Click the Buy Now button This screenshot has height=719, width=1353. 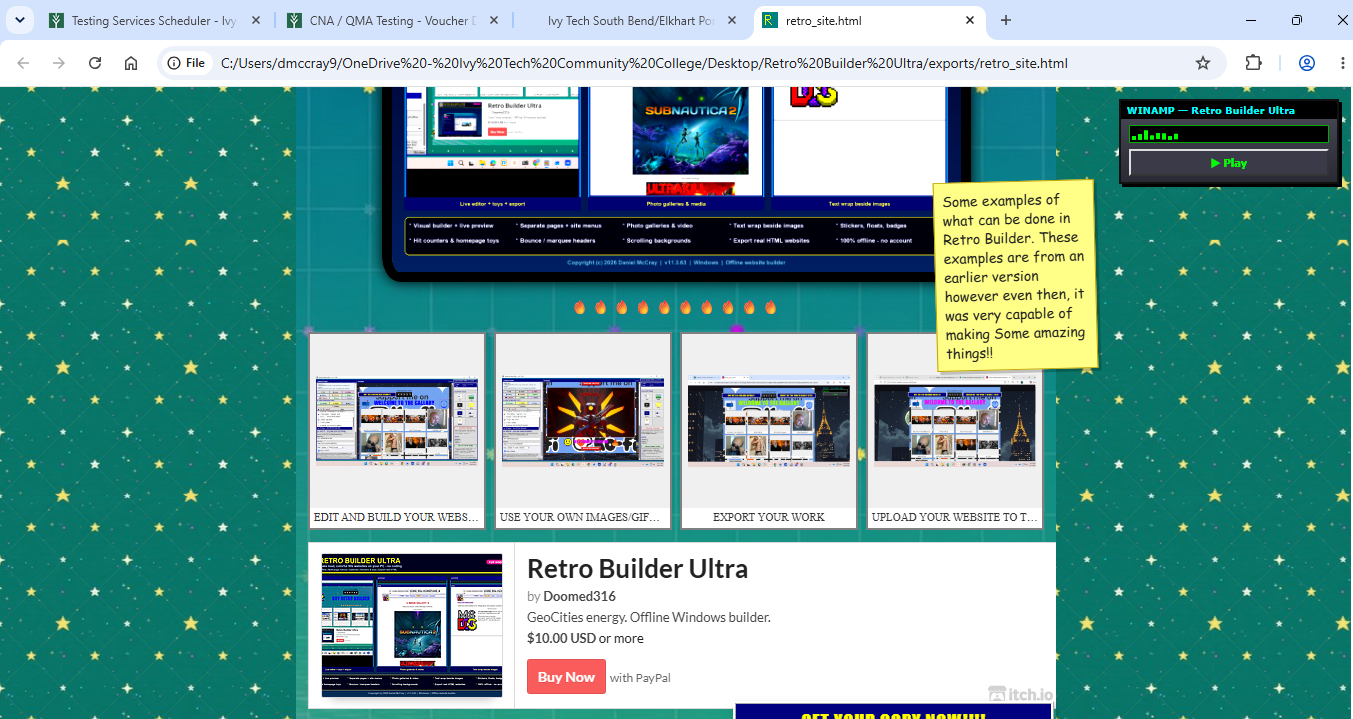point(566,677)
